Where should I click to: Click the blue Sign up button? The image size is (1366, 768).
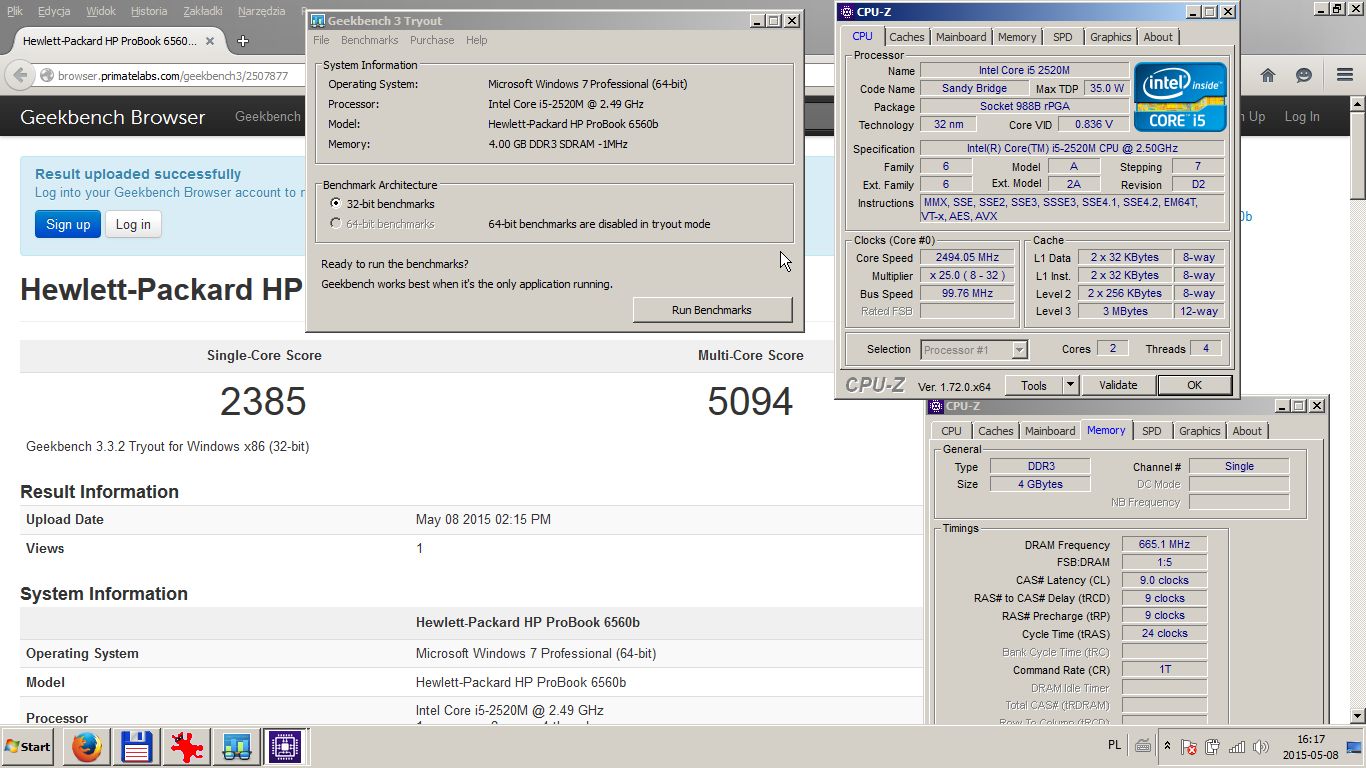pos(68,224)
